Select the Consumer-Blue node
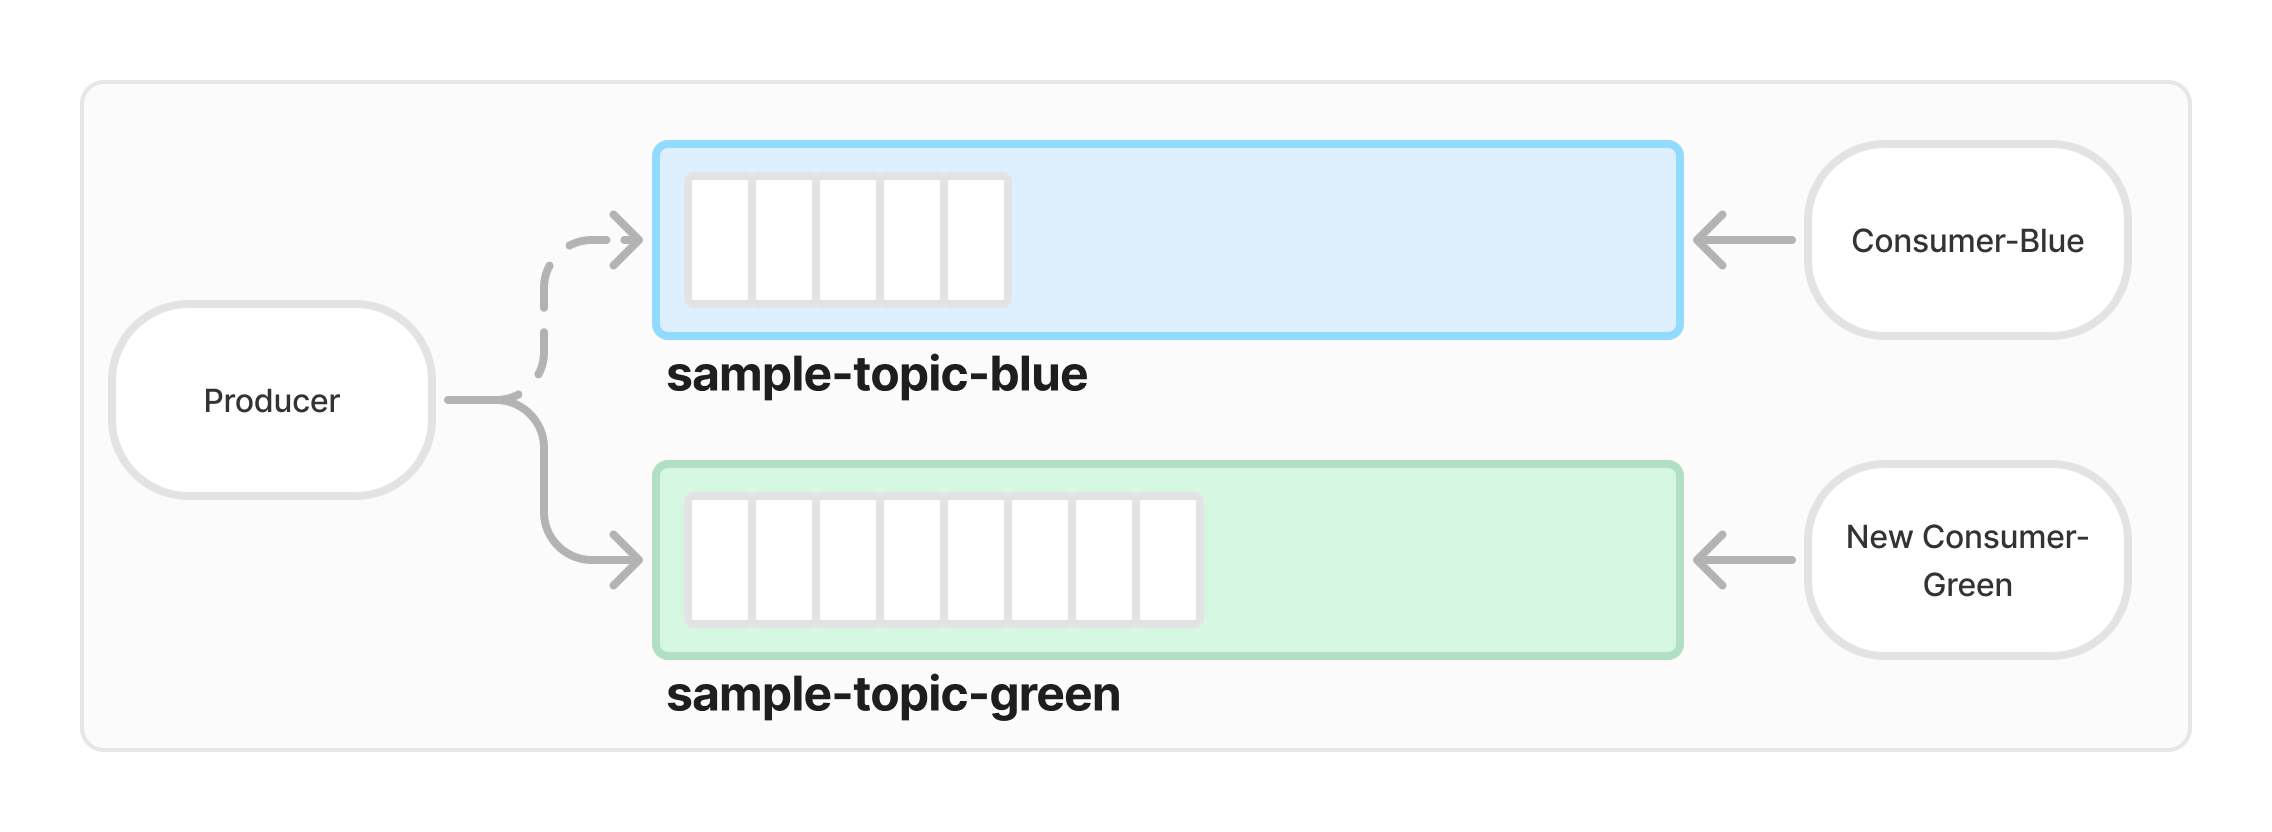2272x832 pixels. (1966, 240)
